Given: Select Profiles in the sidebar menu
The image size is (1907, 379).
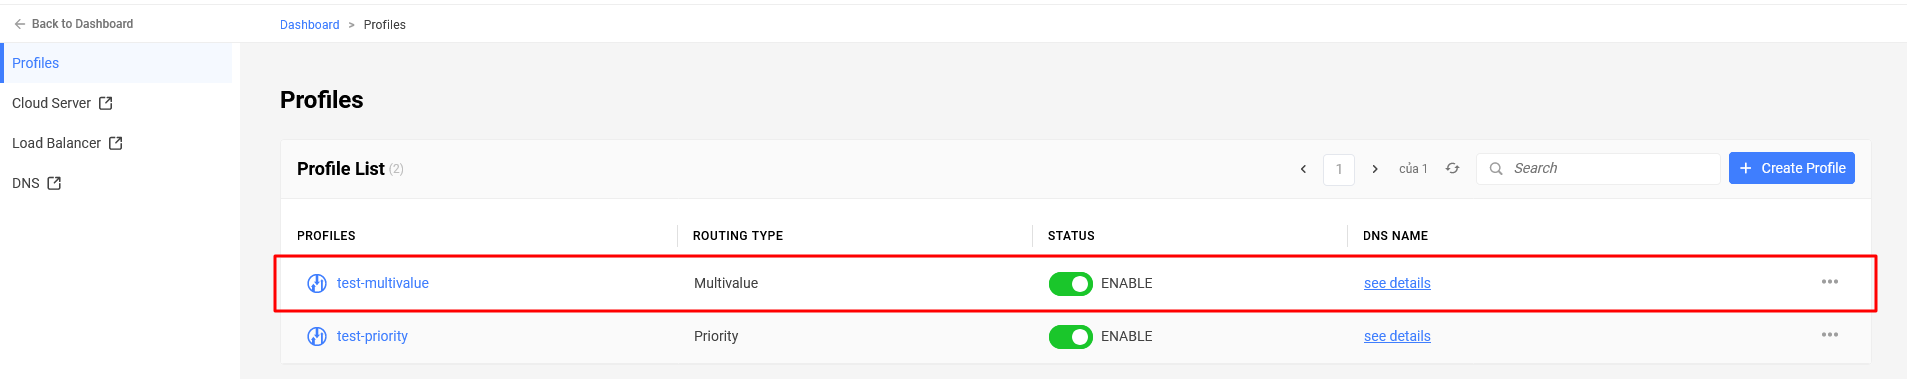Looking at the screenshot, I should tap(117, 63).
